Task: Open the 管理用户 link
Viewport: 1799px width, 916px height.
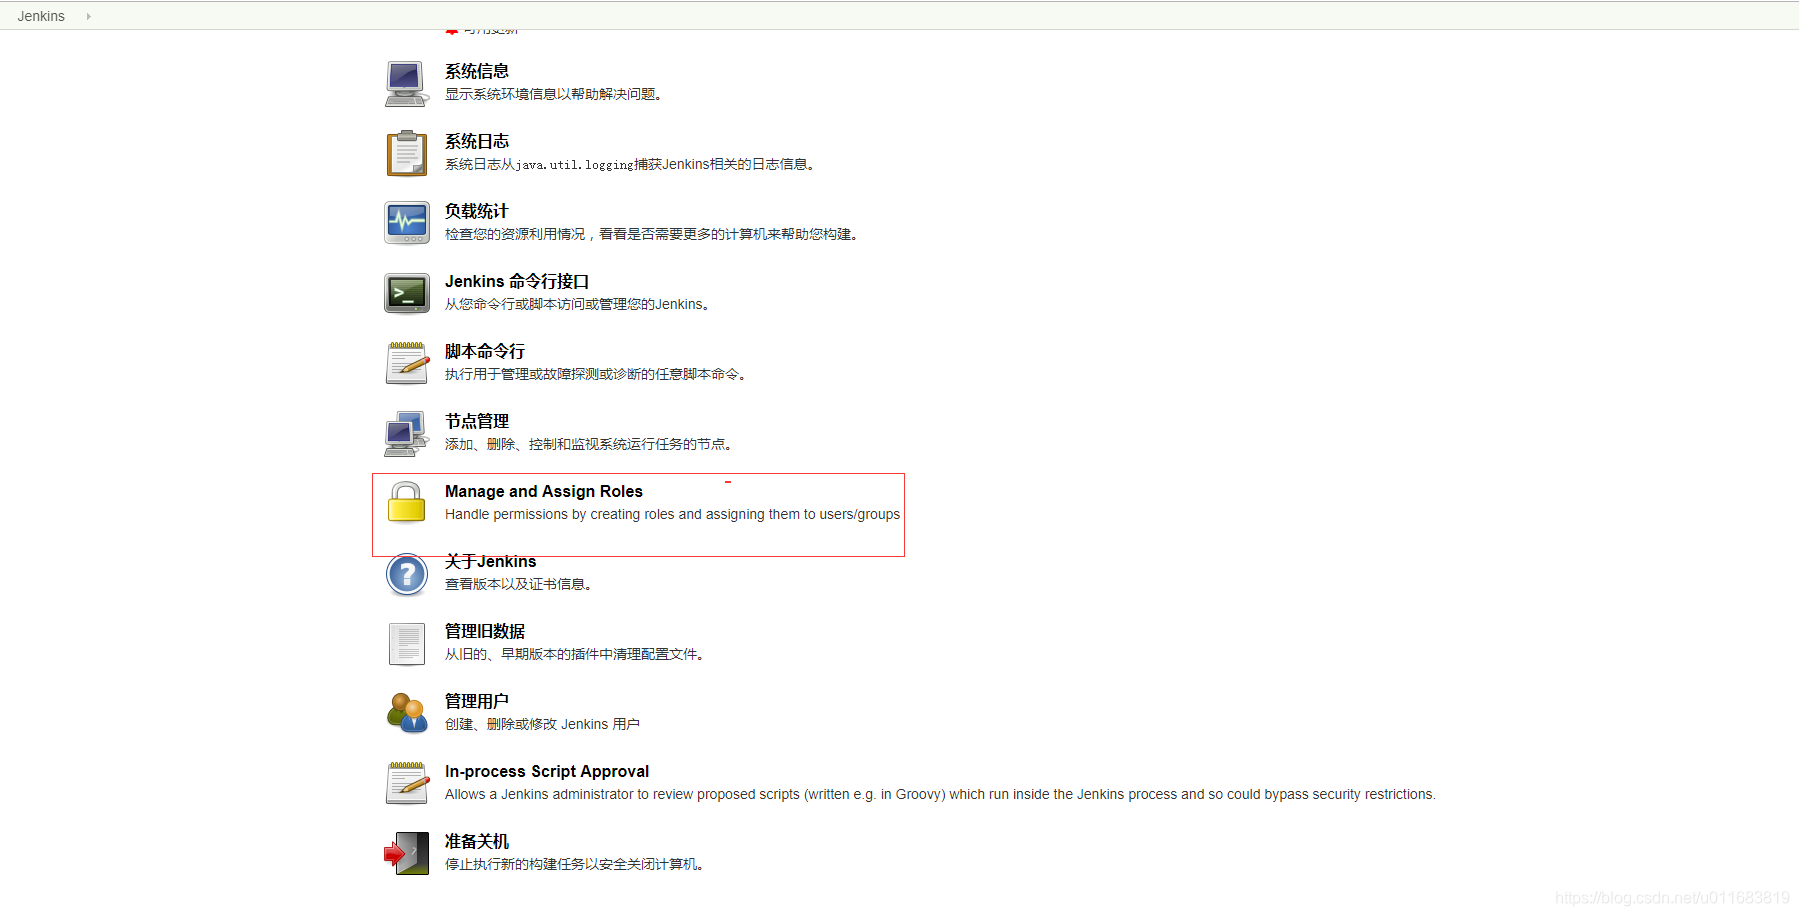Action: [477, 701]
